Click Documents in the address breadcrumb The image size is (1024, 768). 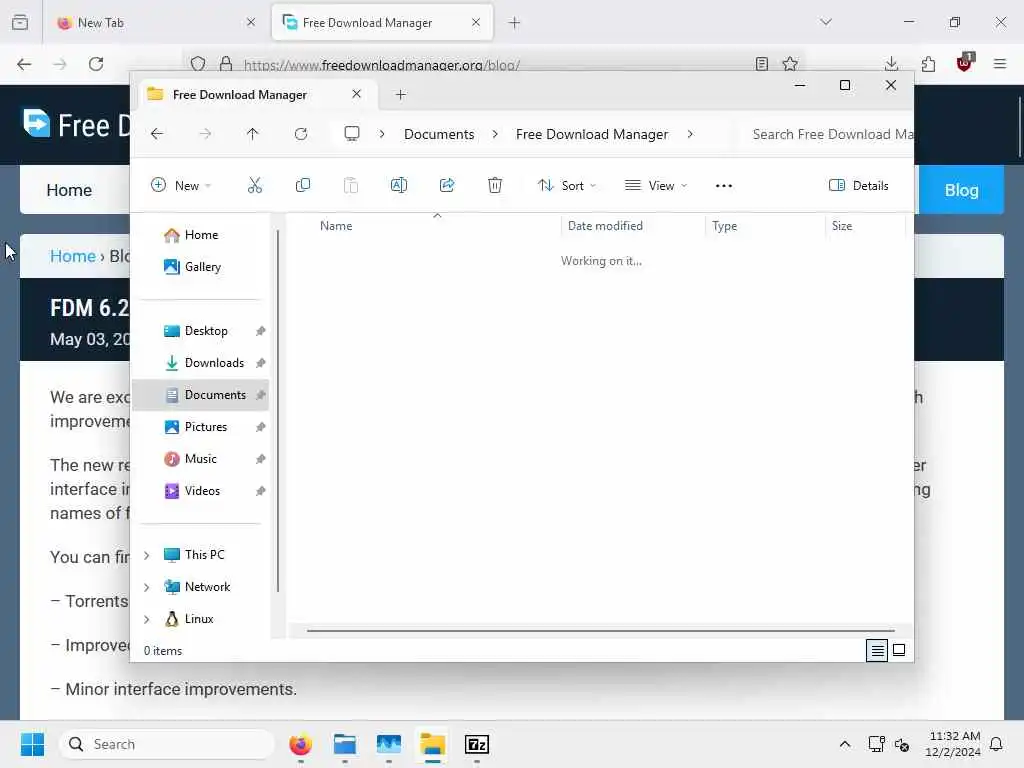click(439, 134)
